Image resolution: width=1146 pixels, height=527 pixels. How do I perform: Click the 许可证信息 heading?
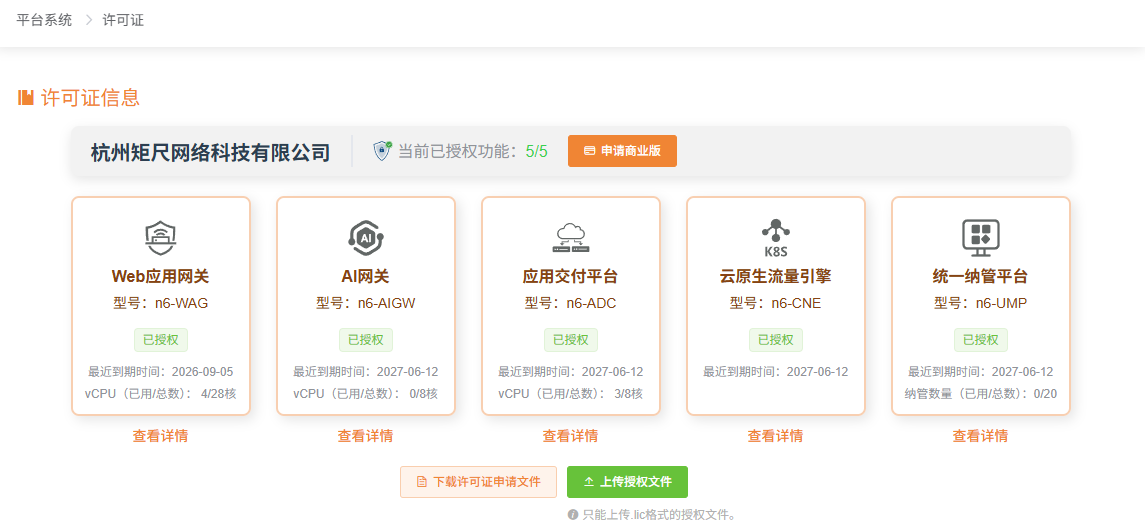pyautogui.click(x=91, y=97)
